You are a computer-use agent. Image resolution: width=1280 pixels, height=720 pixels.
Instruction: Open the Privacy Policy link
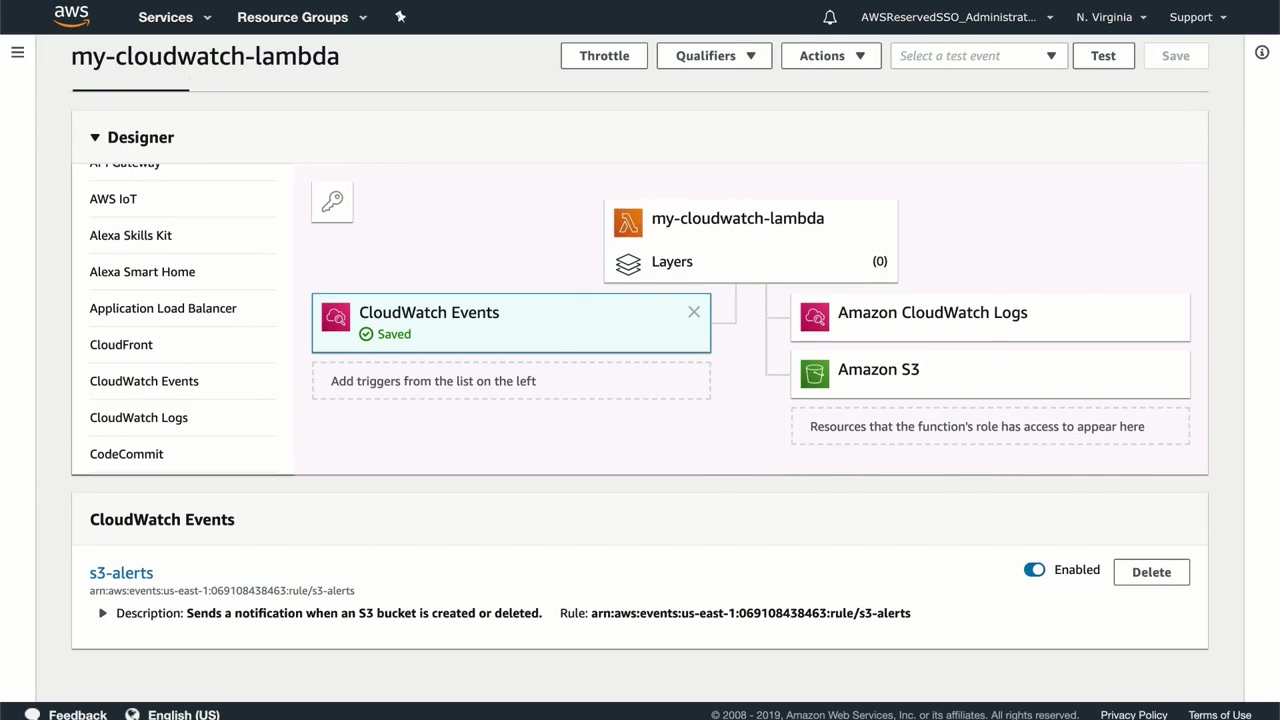click(1134, 715)
